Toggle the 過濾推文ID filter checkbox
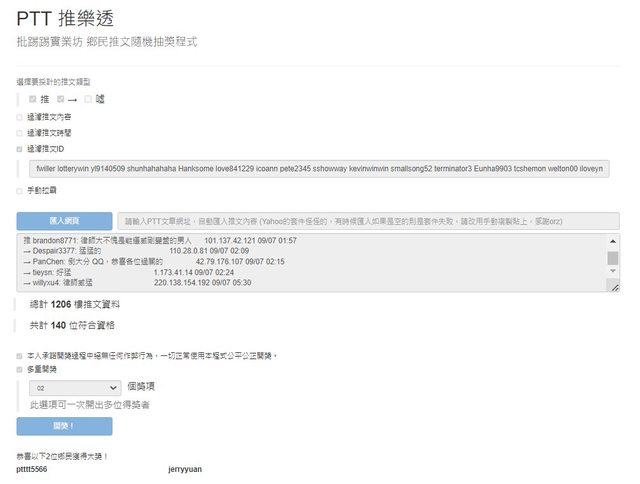640x484 pixels. [20, 148]
